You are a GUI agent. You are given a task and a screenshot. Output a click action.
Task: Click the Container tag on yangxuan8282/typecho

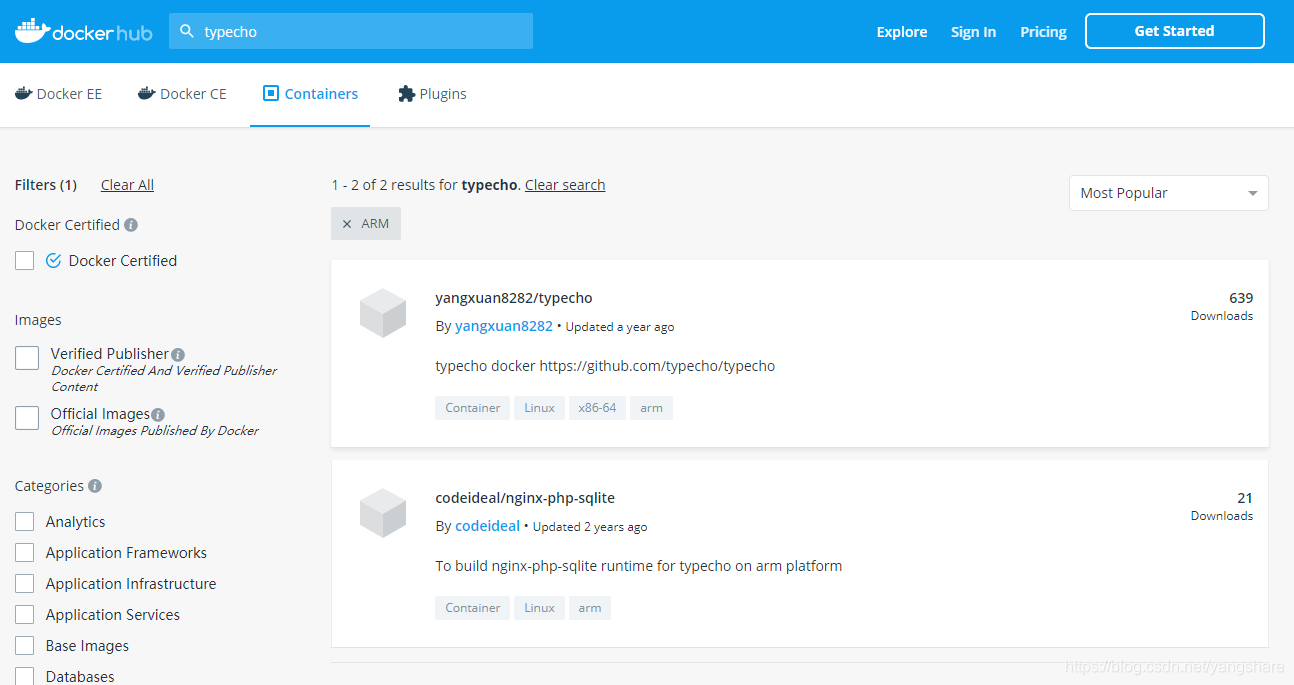473,408
